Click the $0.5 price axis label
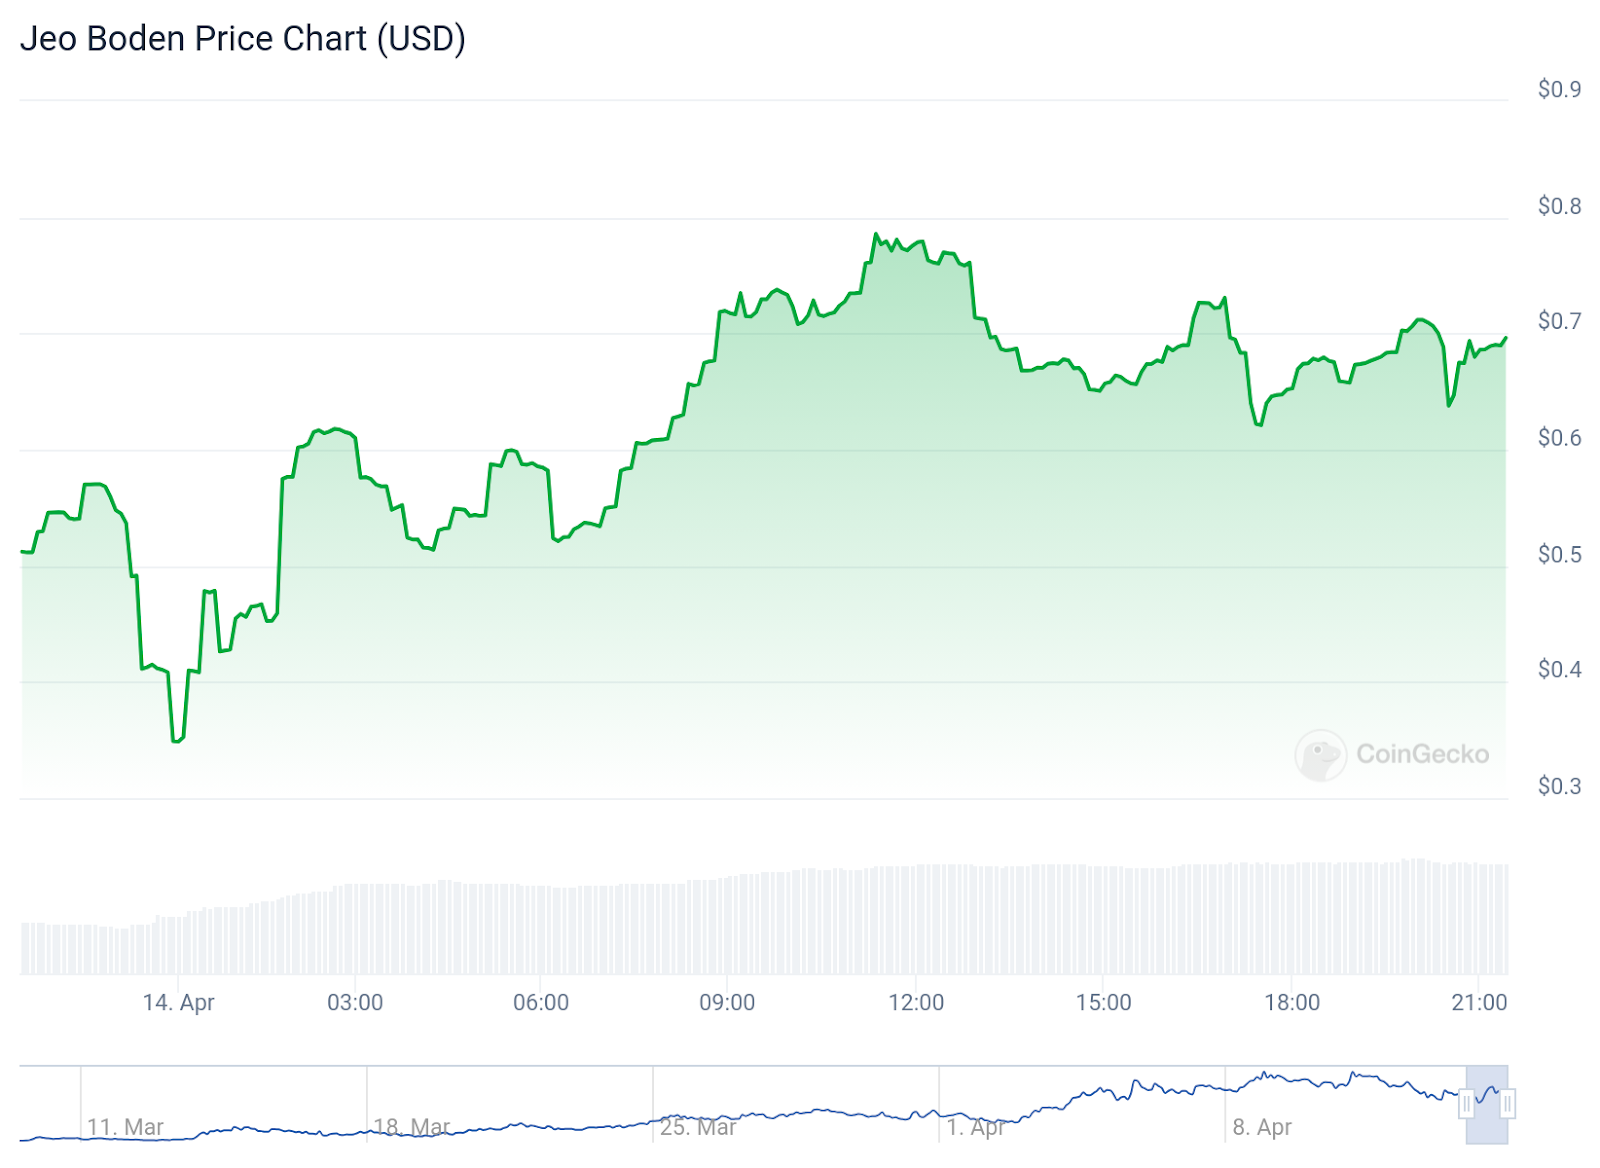Image resolution: width=1600 pixels, height=1168 pixels. pyautogui.click(x=1559, y=554)
